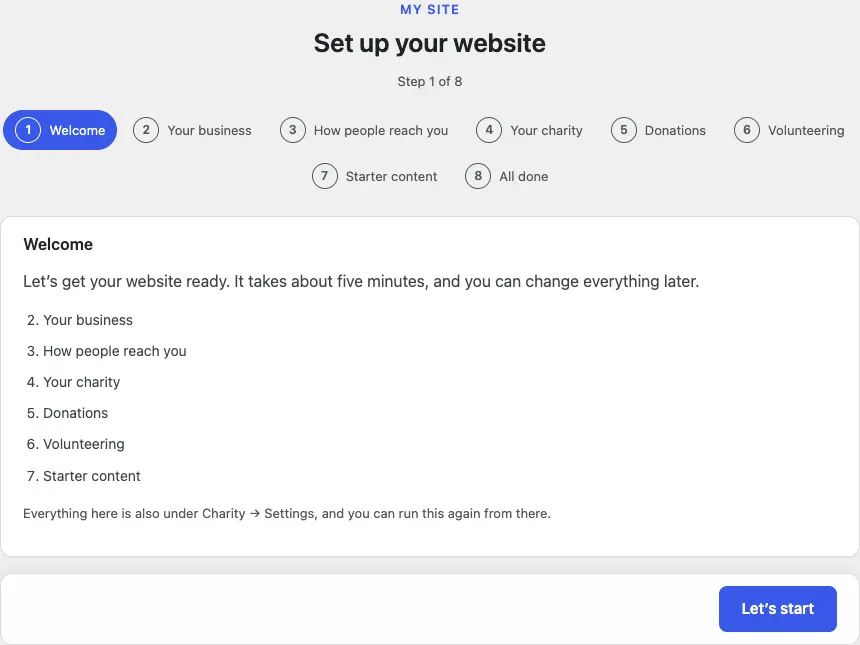The height and width of the screenshot is (645, 860).
Task: Switch to the Donations step
Action: pos(658,130)
